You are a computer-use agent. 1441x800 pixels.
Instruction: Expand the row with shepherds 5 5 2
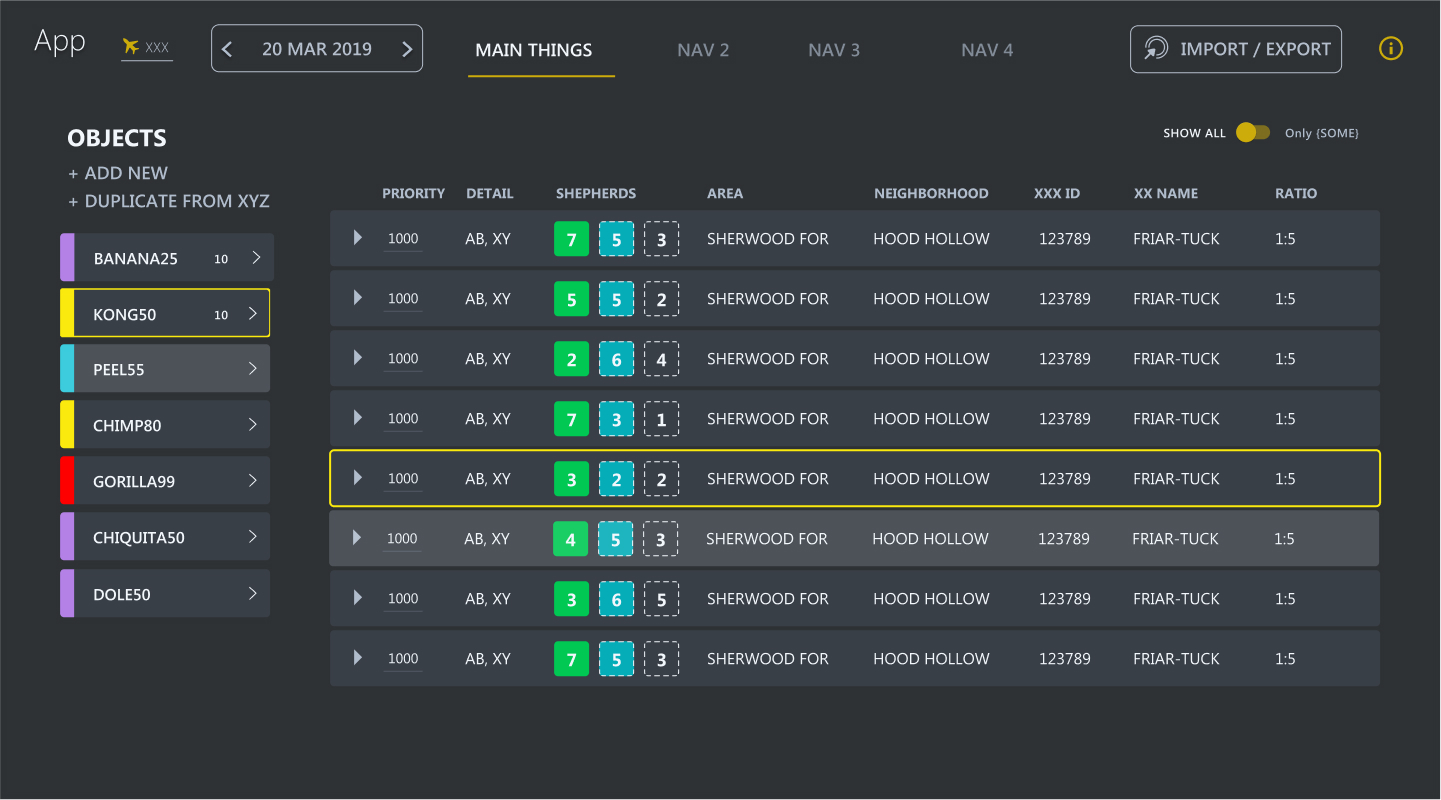(358, 298)
